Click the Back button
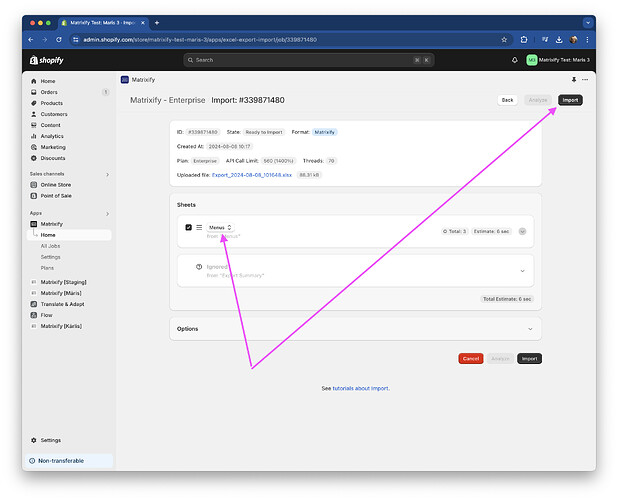 point(507,100)
